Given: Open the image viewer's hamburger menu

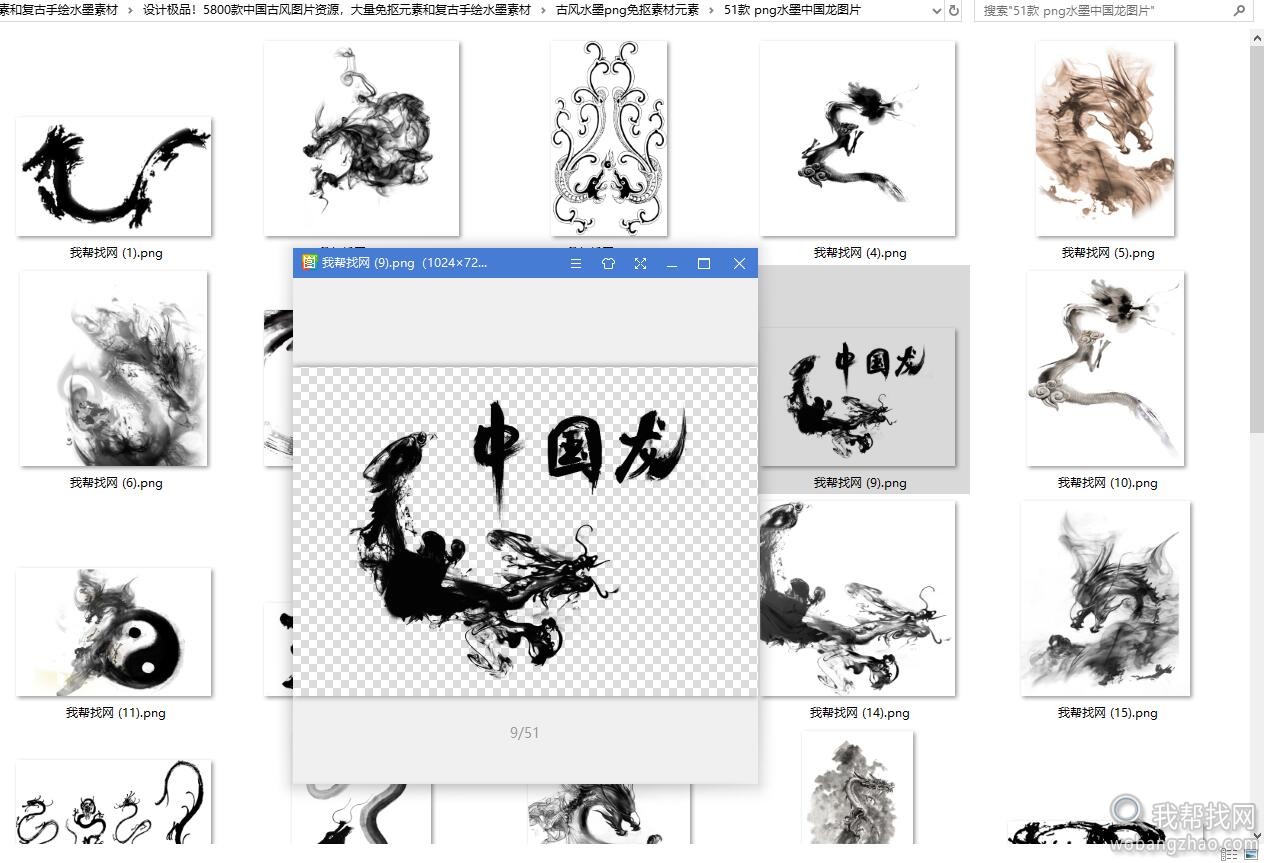Looking at the screenshot, I should click(576, 263).
